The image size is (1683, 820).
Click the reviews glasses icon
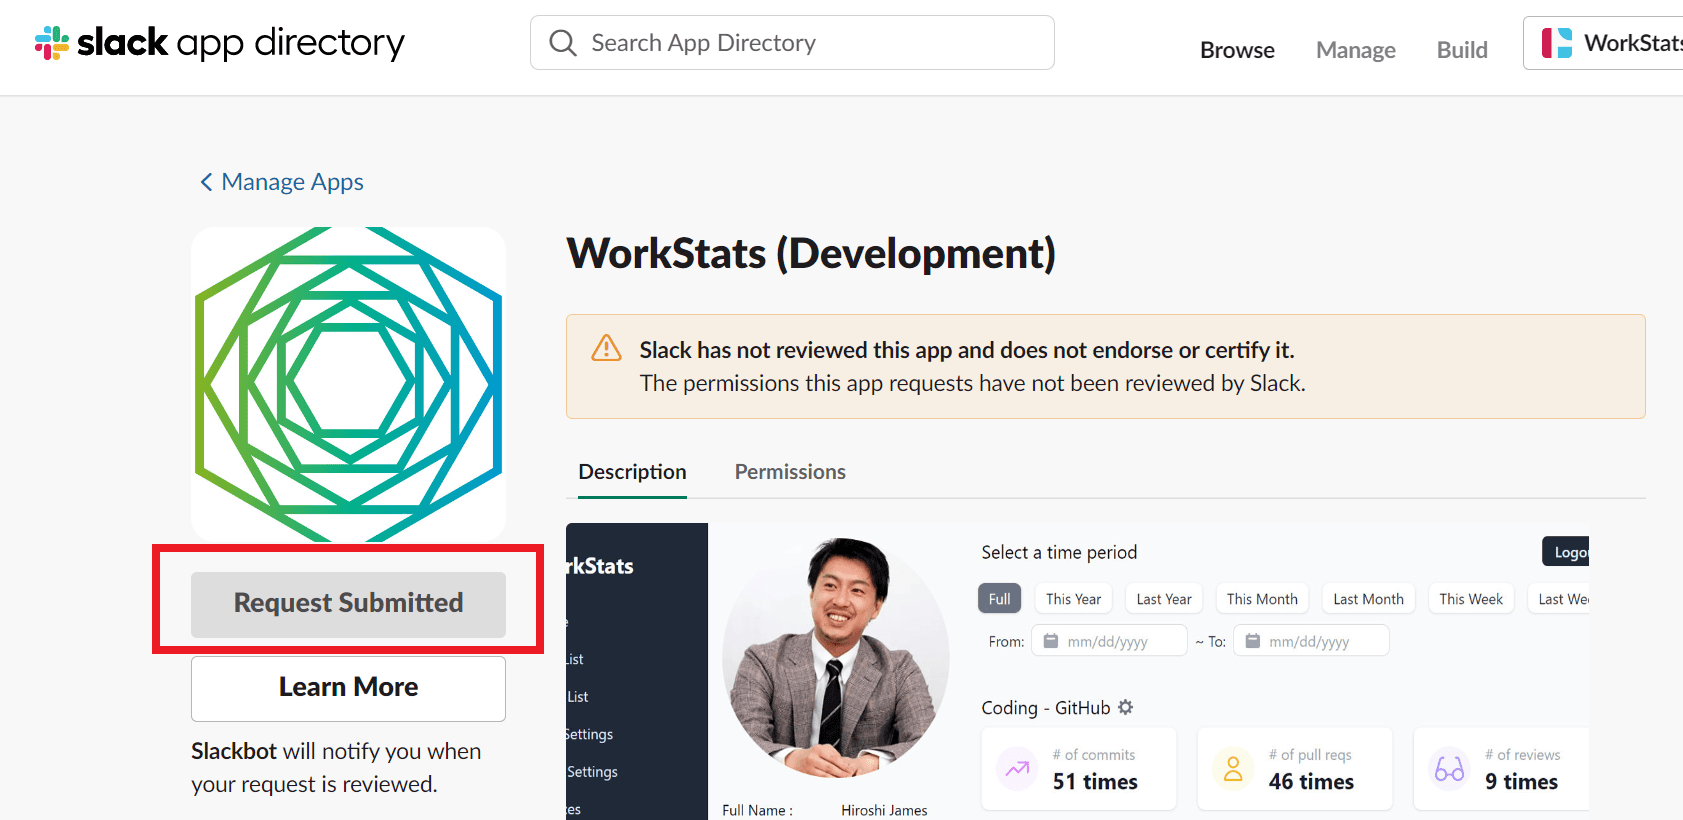tap(1449, 769)
